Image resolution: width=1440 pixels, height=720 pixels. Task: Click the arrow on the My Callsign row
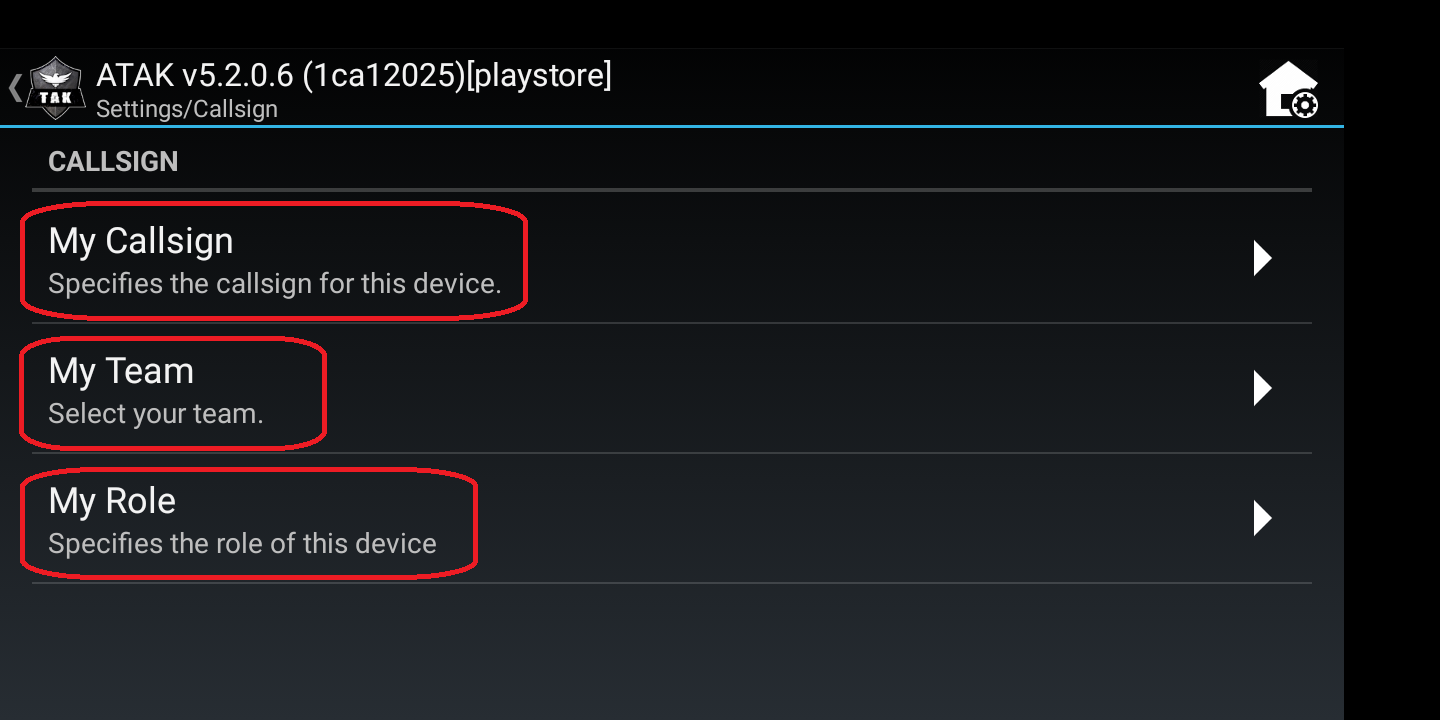point(1262,258)
